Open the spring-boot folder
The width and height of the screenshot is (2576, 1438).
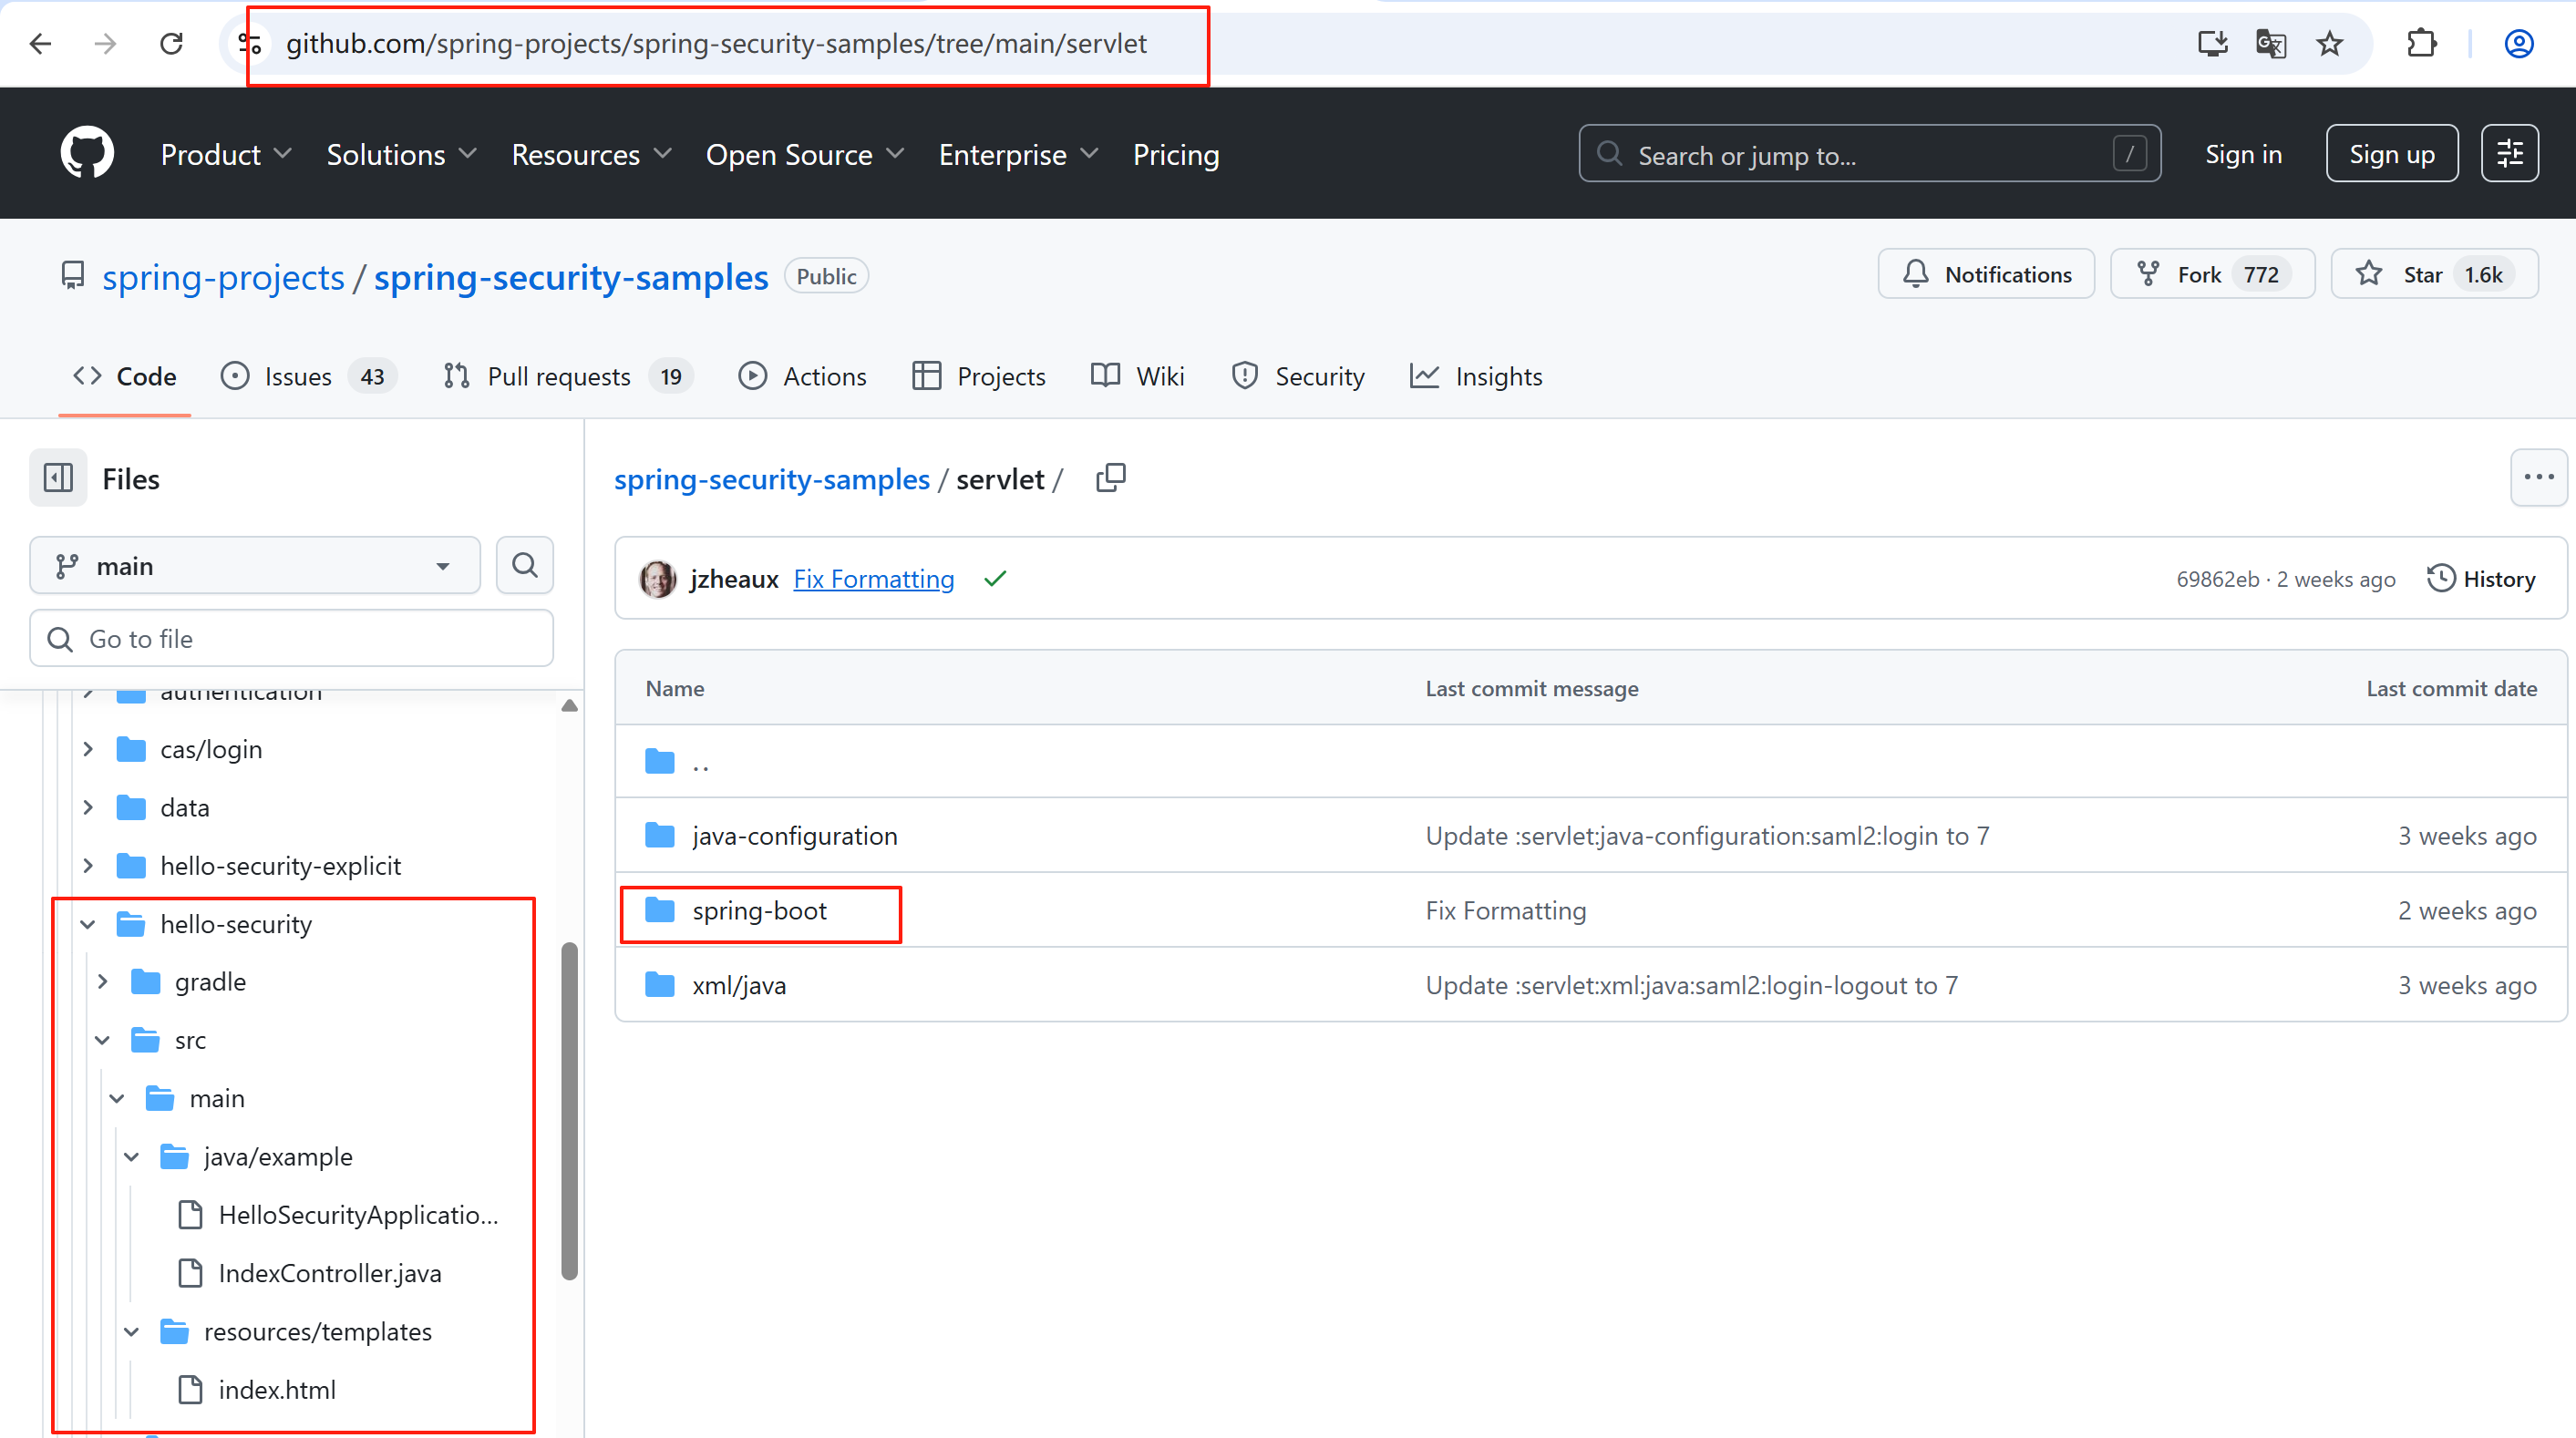(x=759, y=911)
